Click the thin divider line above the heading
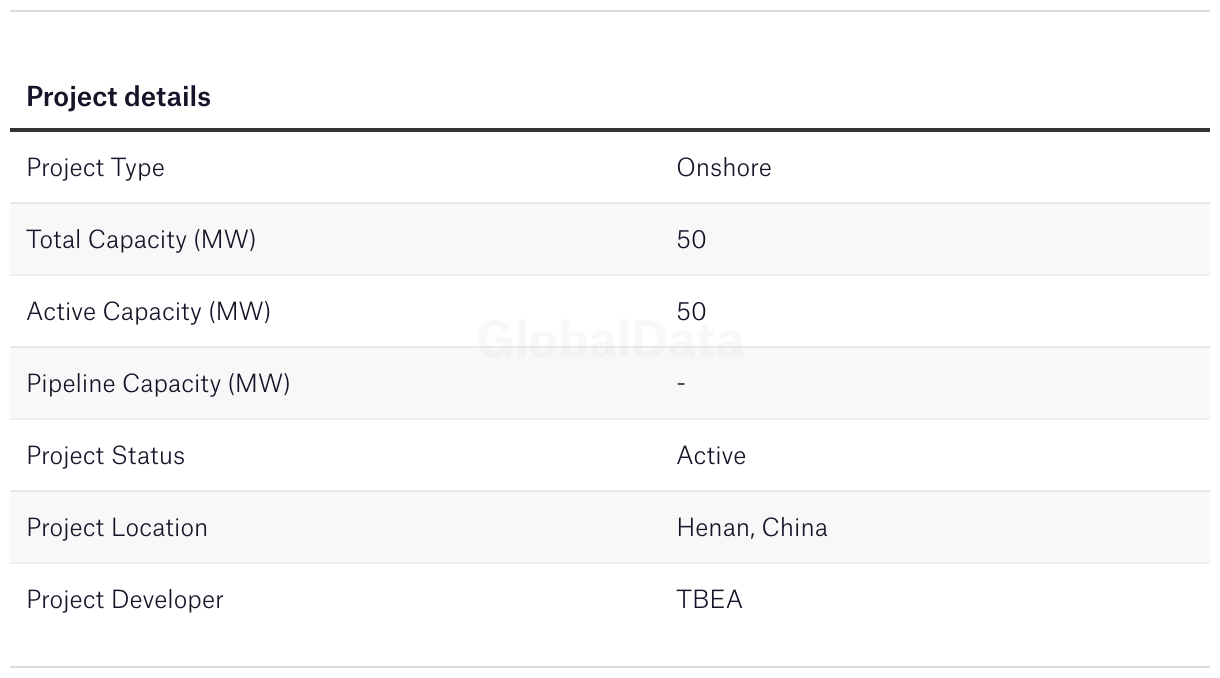The image size is (1220, 678). pos(610,11)
